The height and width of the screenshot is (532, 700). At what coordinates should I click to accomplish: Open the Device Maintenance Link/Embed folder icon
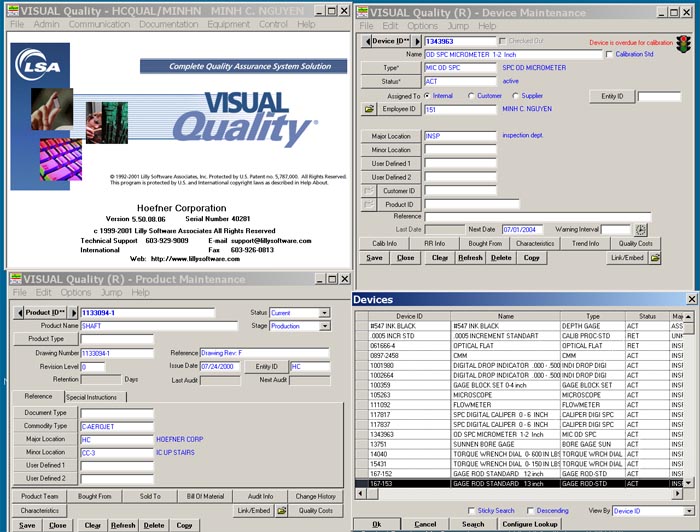click(x=656, y=257)
